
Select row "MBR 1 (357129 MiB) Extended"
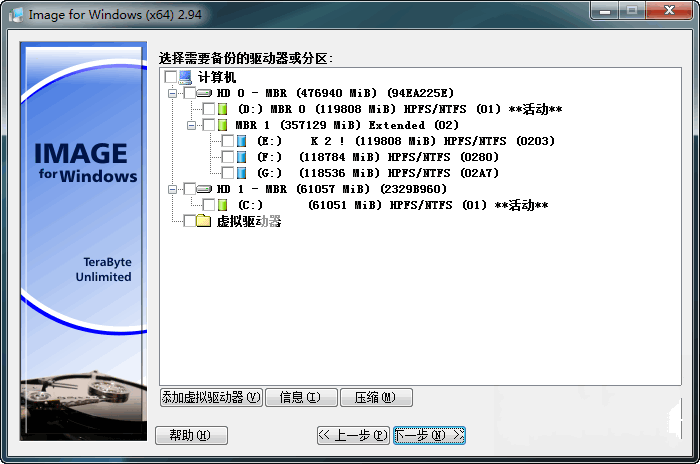(347, 125)
